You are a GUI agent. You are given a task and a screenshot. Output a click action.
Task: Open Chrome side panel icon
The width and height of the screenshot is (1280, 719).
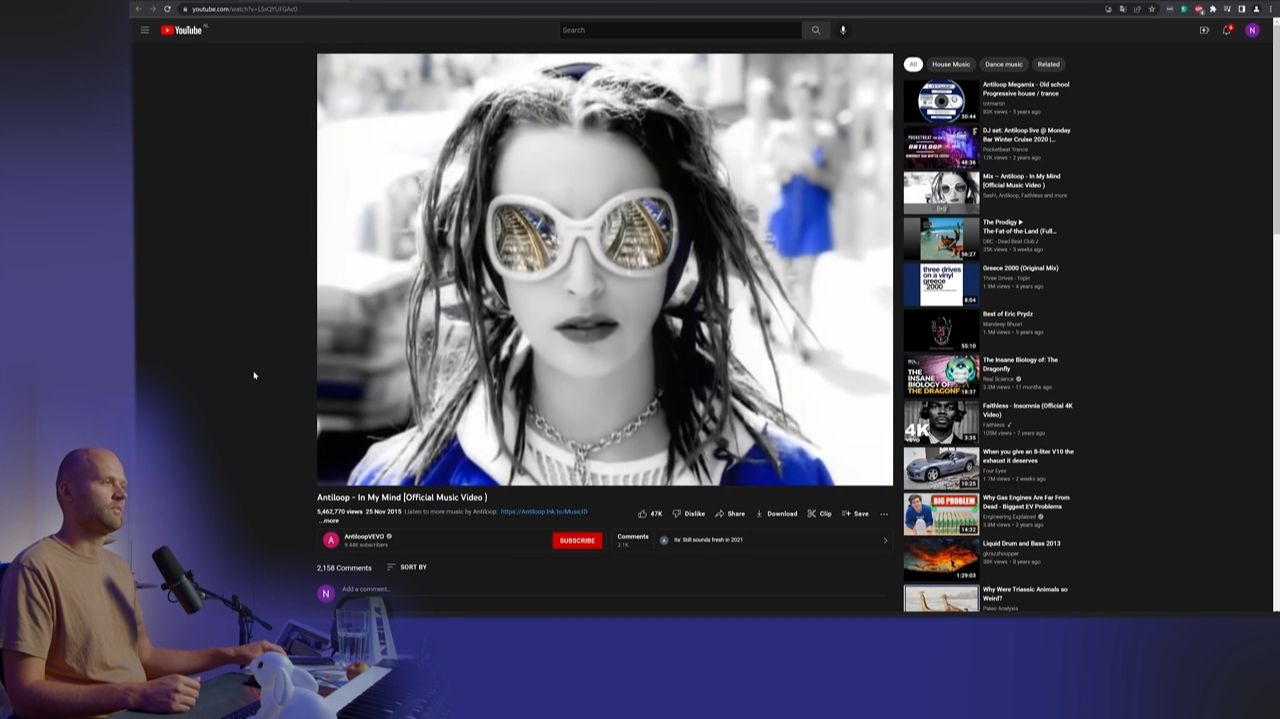pyautogui.click(x=1242, y=9)
